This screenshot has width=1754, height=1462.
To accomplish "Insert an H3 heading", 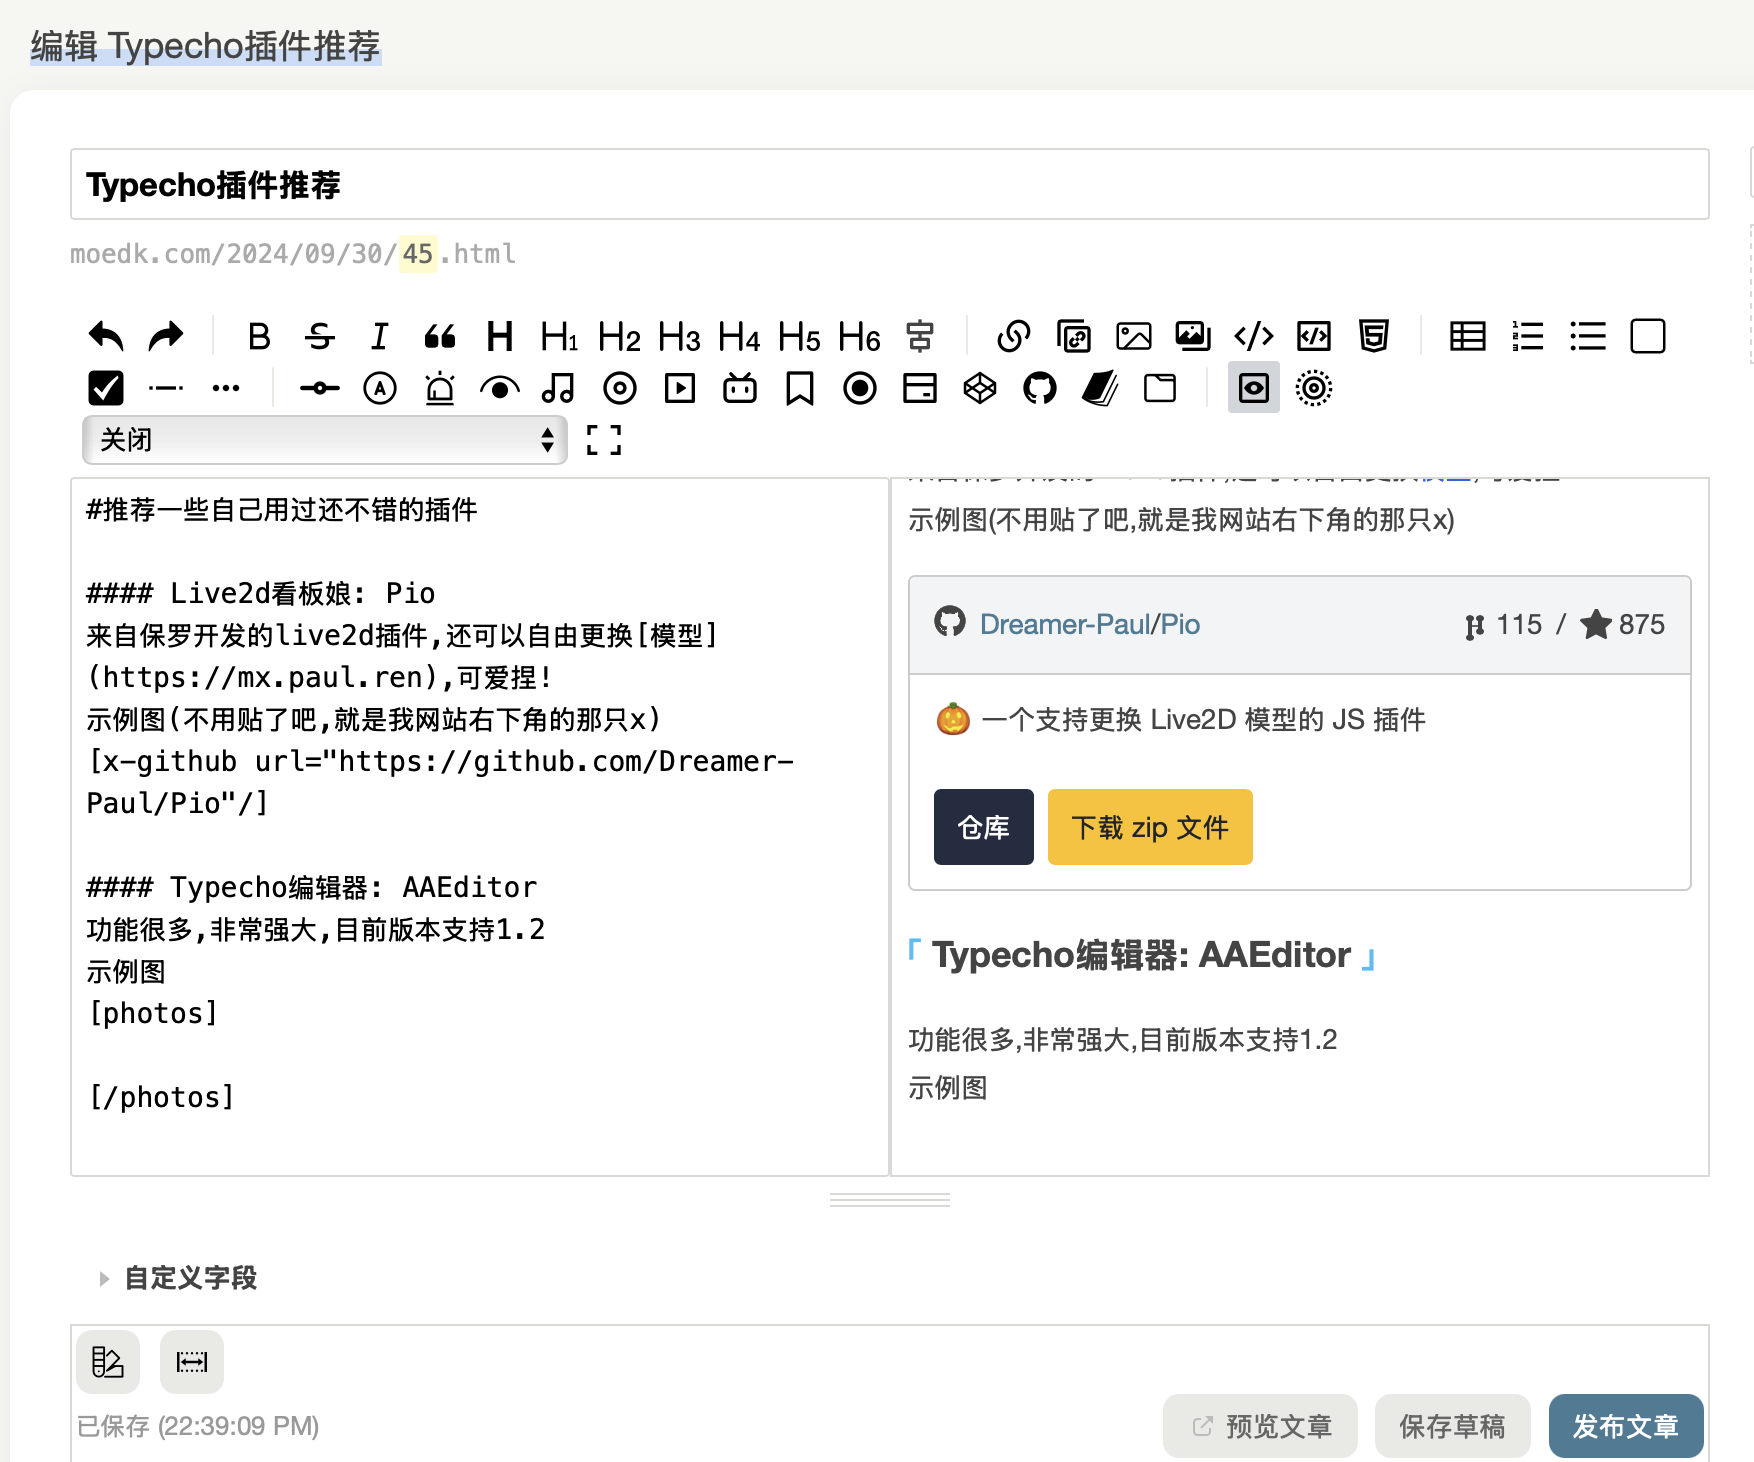I will tap(679, 336).
